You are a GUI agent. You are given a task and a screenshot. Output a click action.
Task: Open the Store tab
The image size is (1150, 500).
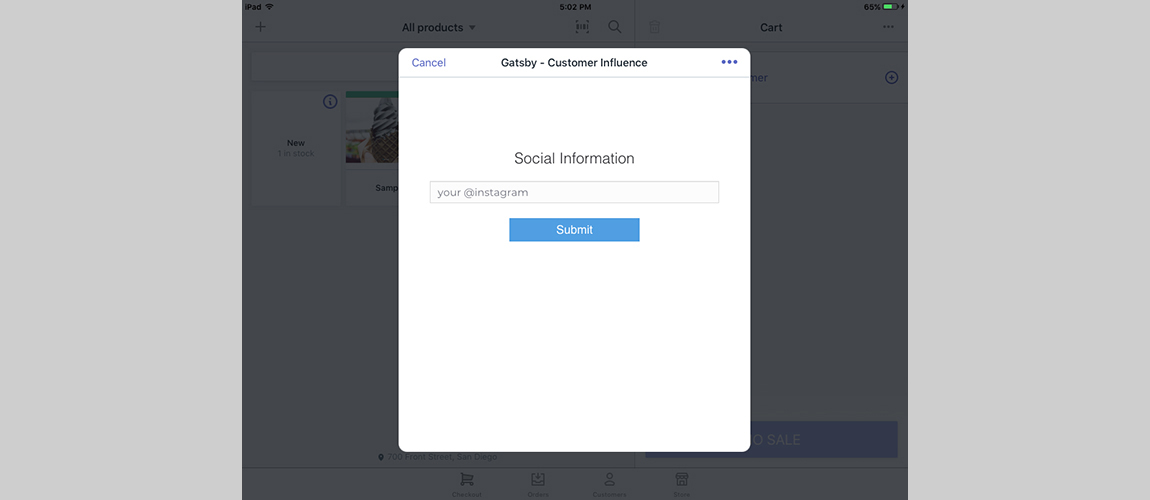681,485
